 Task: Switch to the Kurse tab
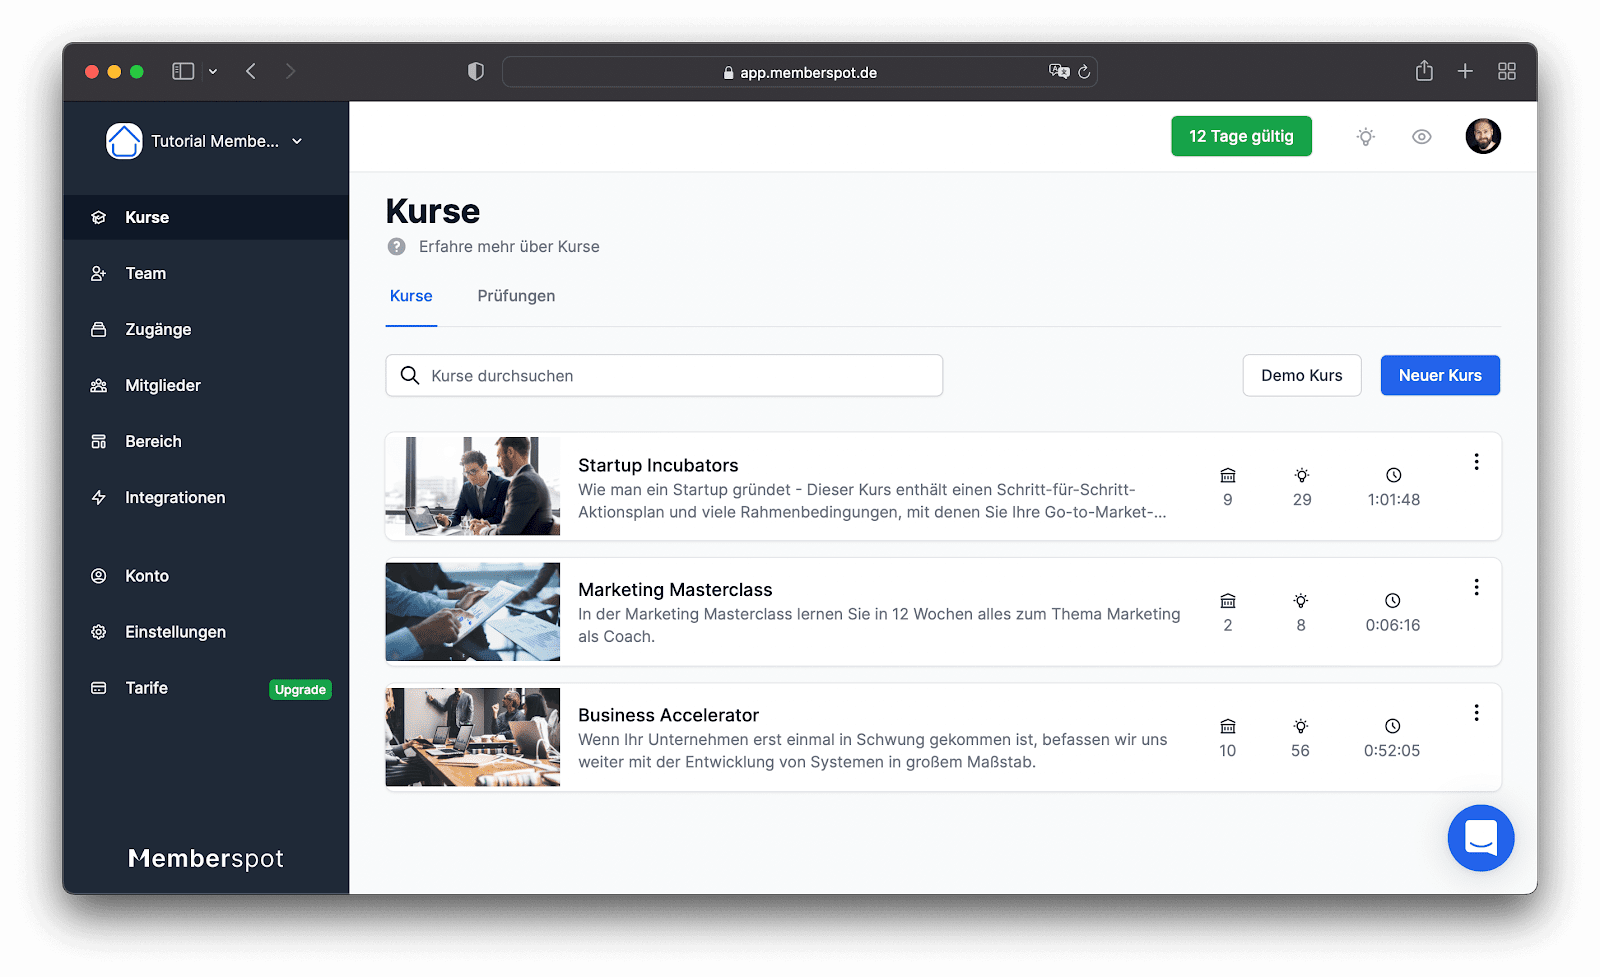[411, 296]
